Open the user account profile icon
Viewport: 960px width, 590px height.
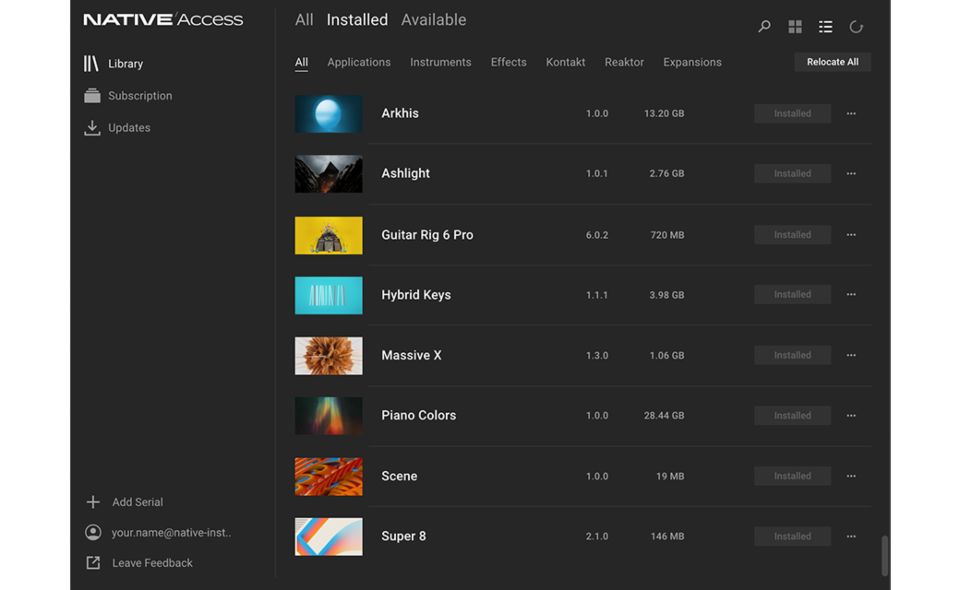point(93,533)
